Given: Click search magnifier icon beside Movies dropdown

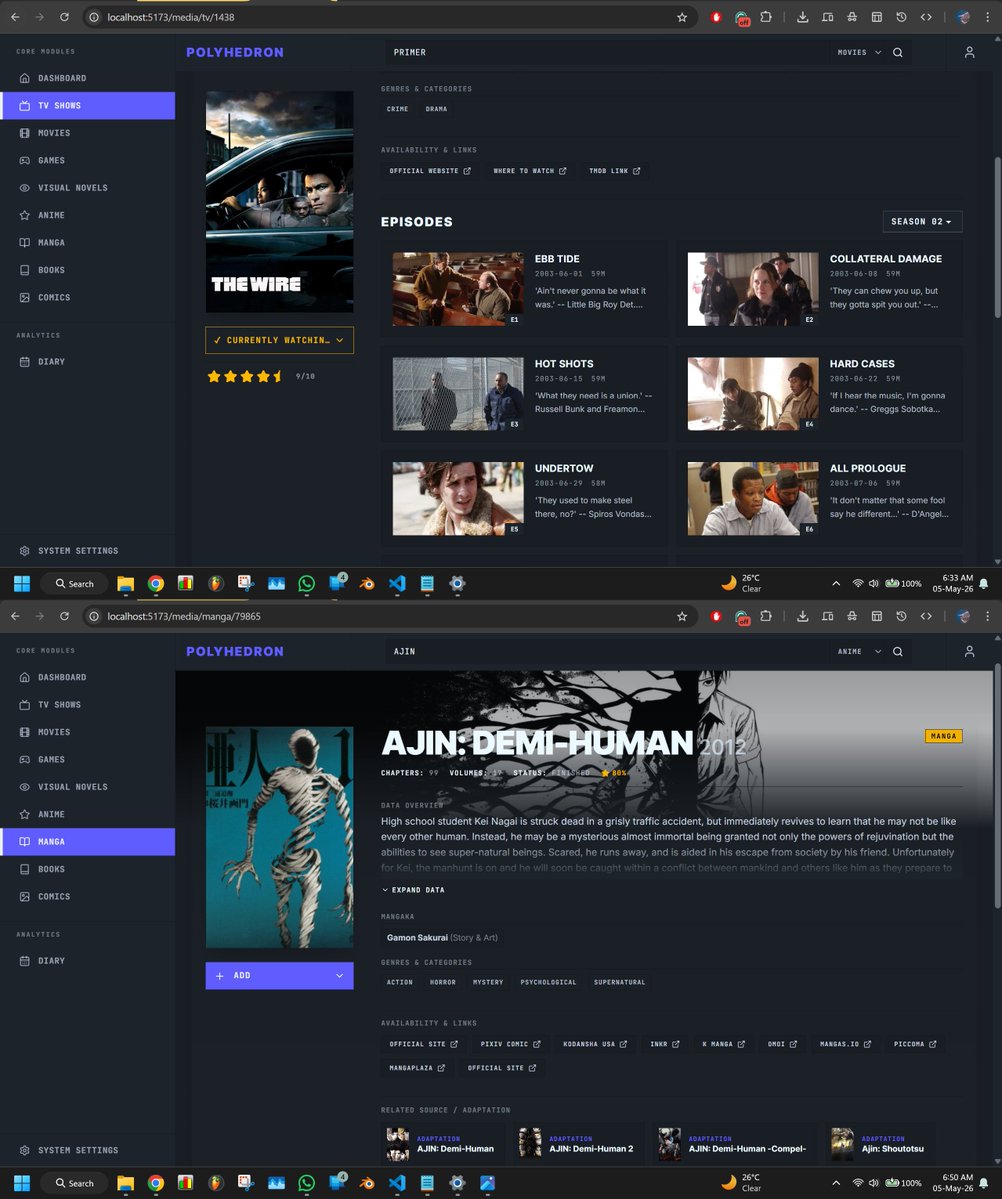Looking at the screenshot, I should pos(898,53).
